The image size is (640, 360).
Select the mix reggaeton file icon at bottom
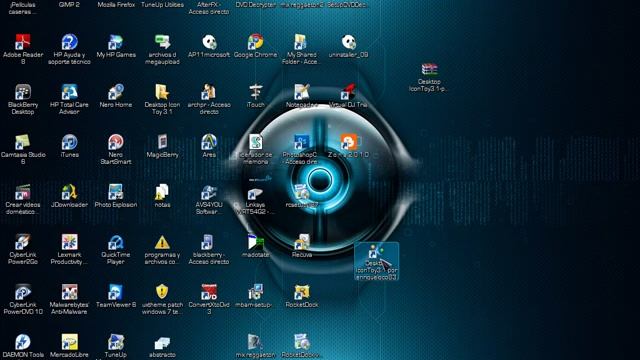pyautogui.click(x=256, y=342)
